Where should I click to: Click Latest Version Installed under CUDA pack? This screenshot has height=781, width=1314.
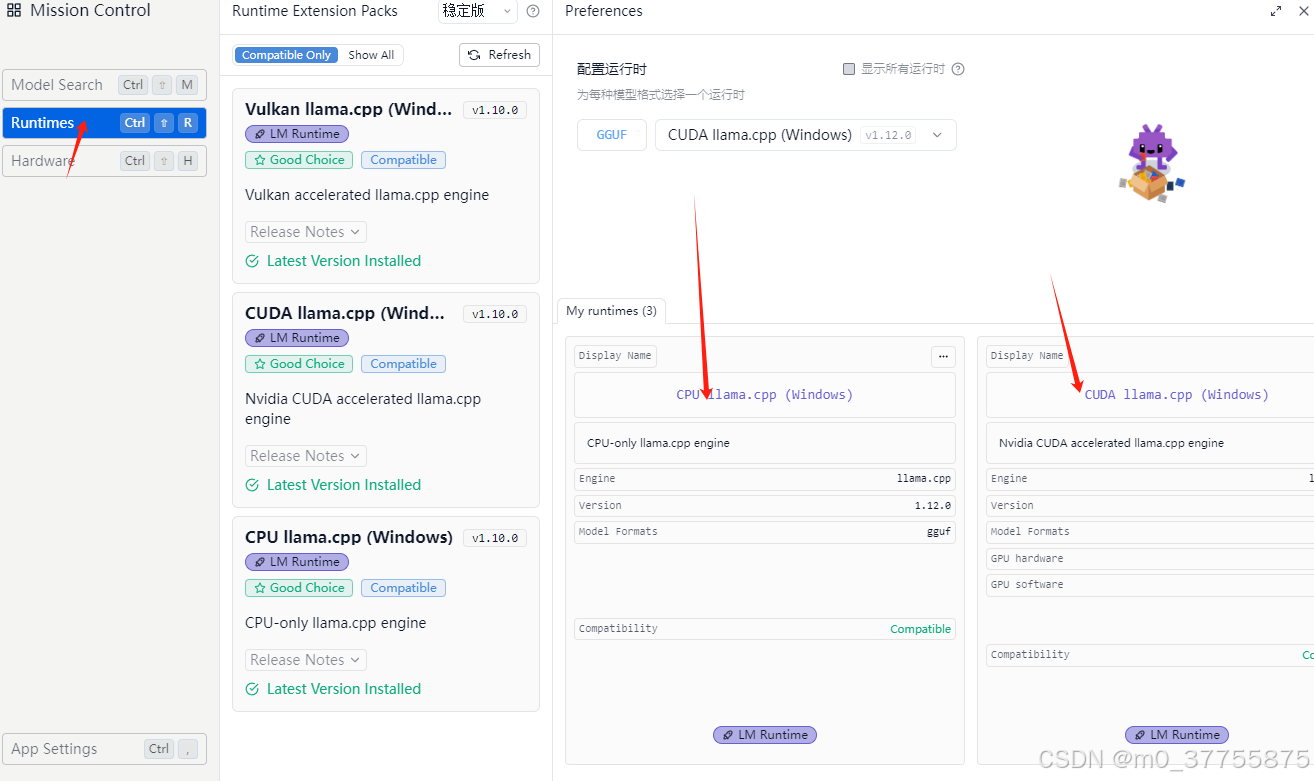[x=333, y=485]
